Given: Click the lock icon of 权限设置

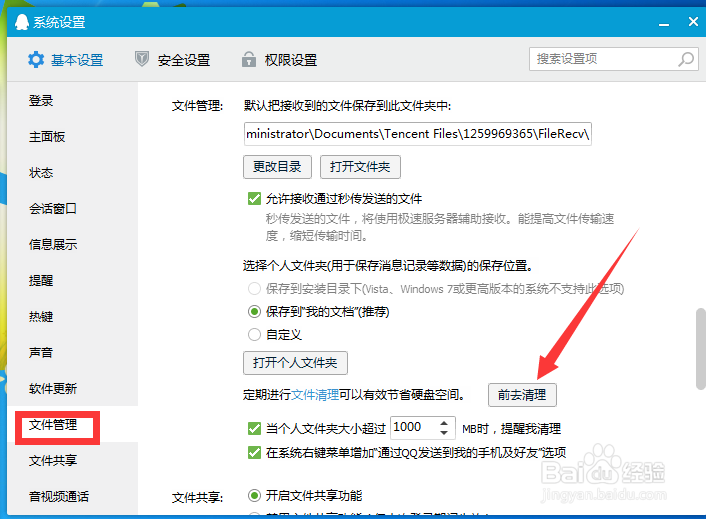Looking at the screenshot, I should [249, 59].
